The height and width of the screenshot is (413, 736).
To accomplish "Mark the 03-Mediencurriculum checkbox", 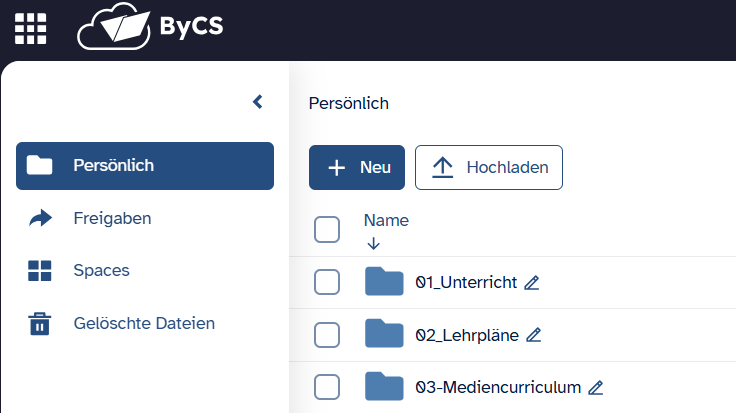I will point(327,386).
